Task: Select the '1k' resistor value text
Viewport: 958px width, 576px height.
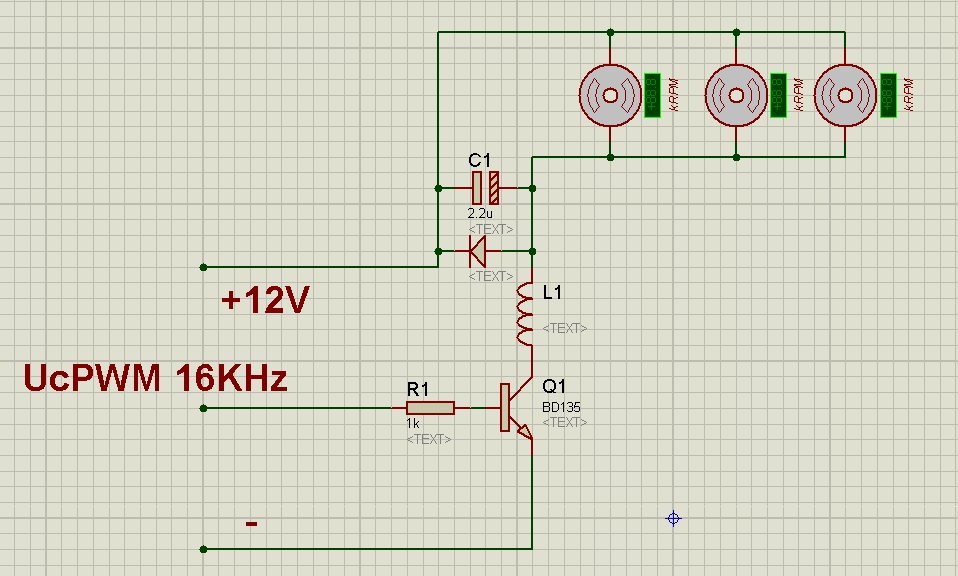Action: pyautogui.click(x=412, y=423)
